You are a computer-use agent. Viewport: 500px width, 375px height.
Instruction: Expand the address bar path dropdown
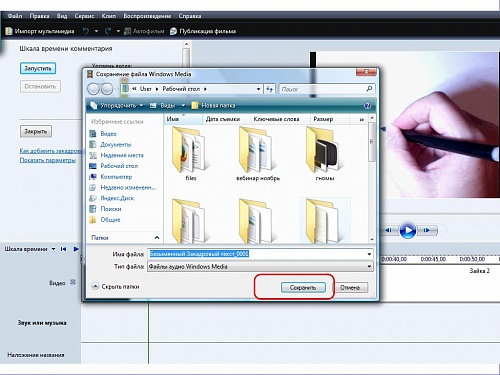point(258,89)
